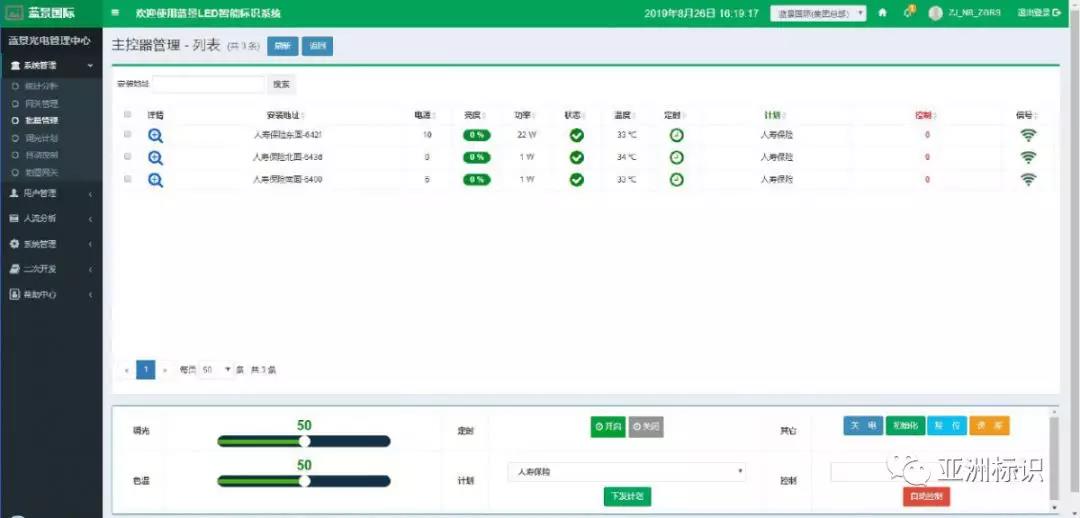The width and height of the screenshot is (1080, 518).
Task: Toggle the select-all checkbox in table header
Action: pyautogui.click(x=127, y=115)
